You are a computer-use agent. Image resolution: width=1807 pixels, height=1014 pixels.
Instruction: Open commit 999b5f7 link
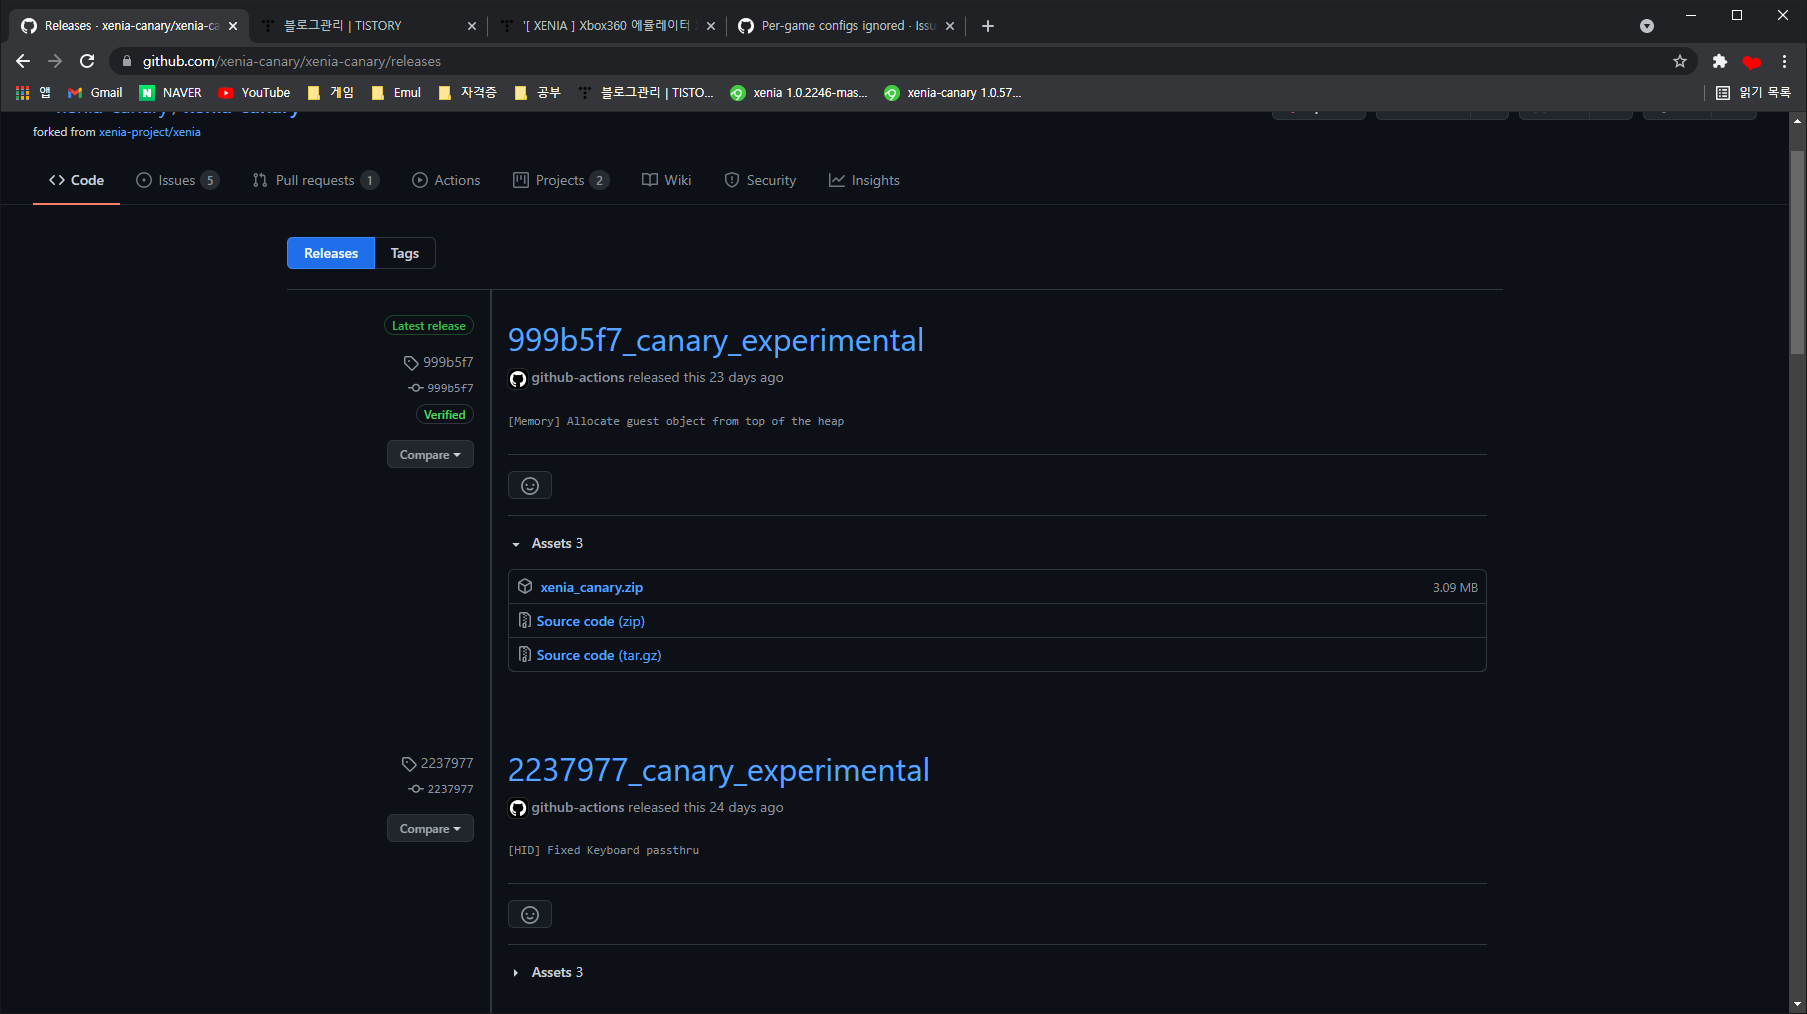[441, 388]
